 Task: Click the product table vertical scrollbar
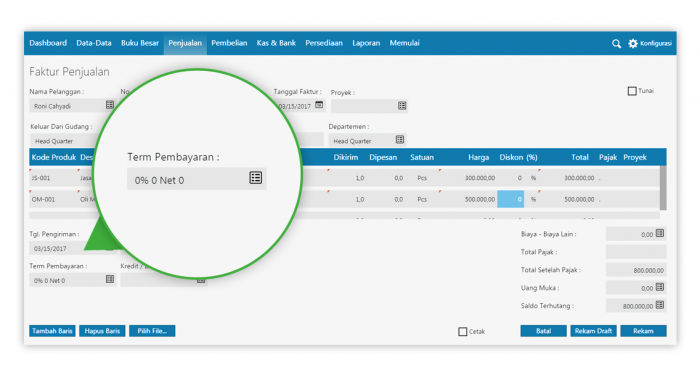pyautogui.click(x=663, y=188)
